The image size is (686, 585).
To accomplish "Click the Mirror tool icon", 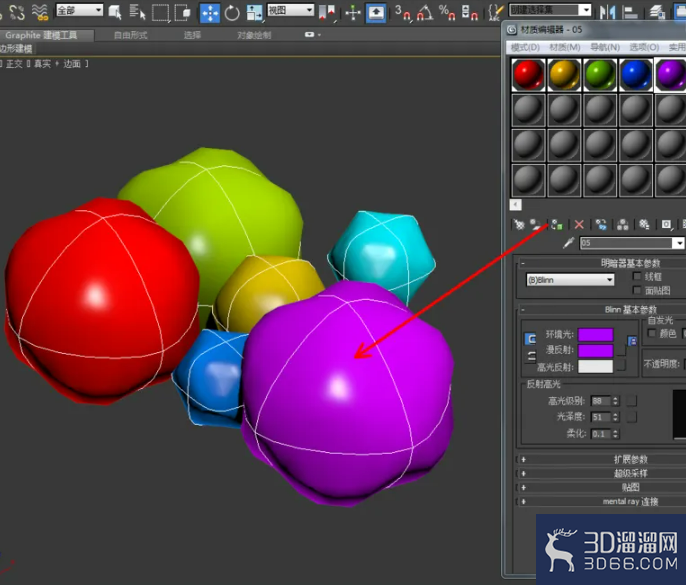I will click(607, 12).
